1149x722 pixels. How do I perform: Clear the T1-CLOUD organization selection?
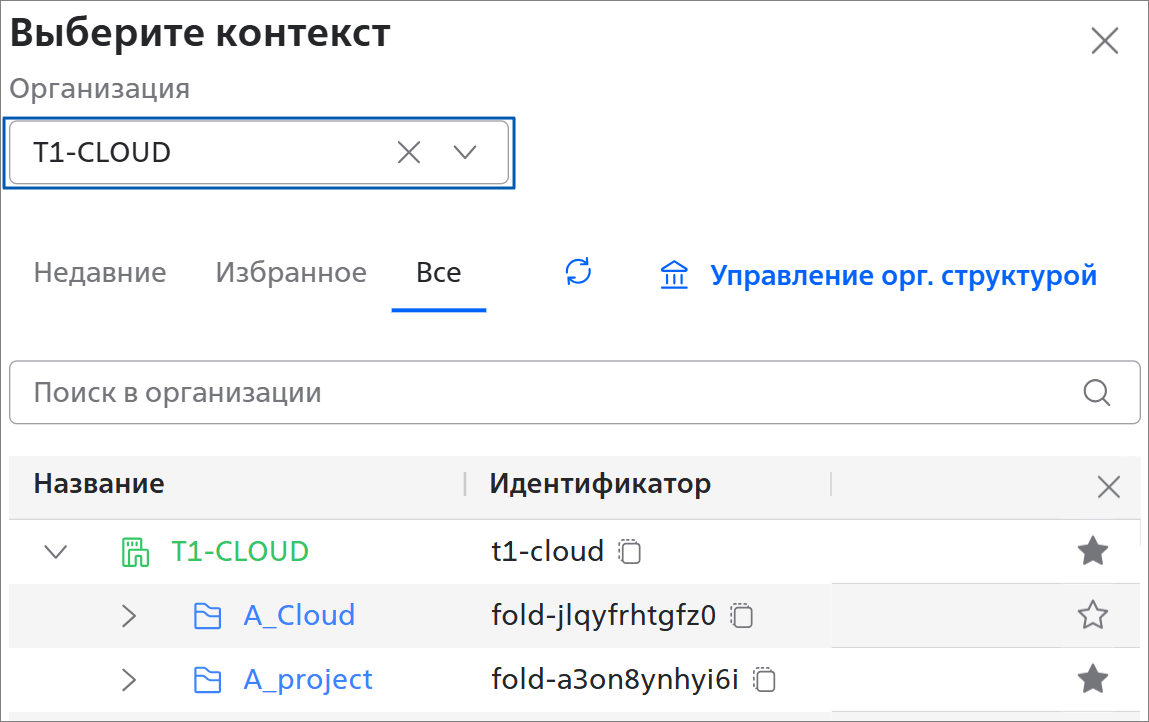click(x=409, y=152)
